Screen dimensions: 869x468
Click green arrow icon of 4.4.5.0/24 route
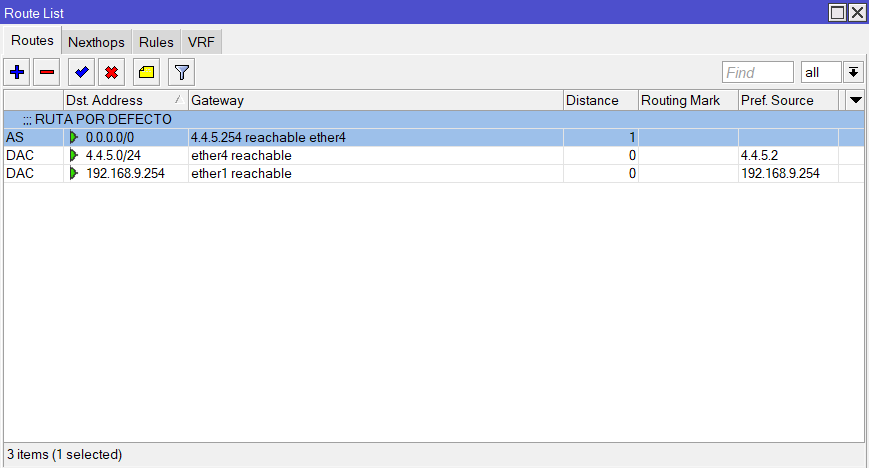[74, 155]
